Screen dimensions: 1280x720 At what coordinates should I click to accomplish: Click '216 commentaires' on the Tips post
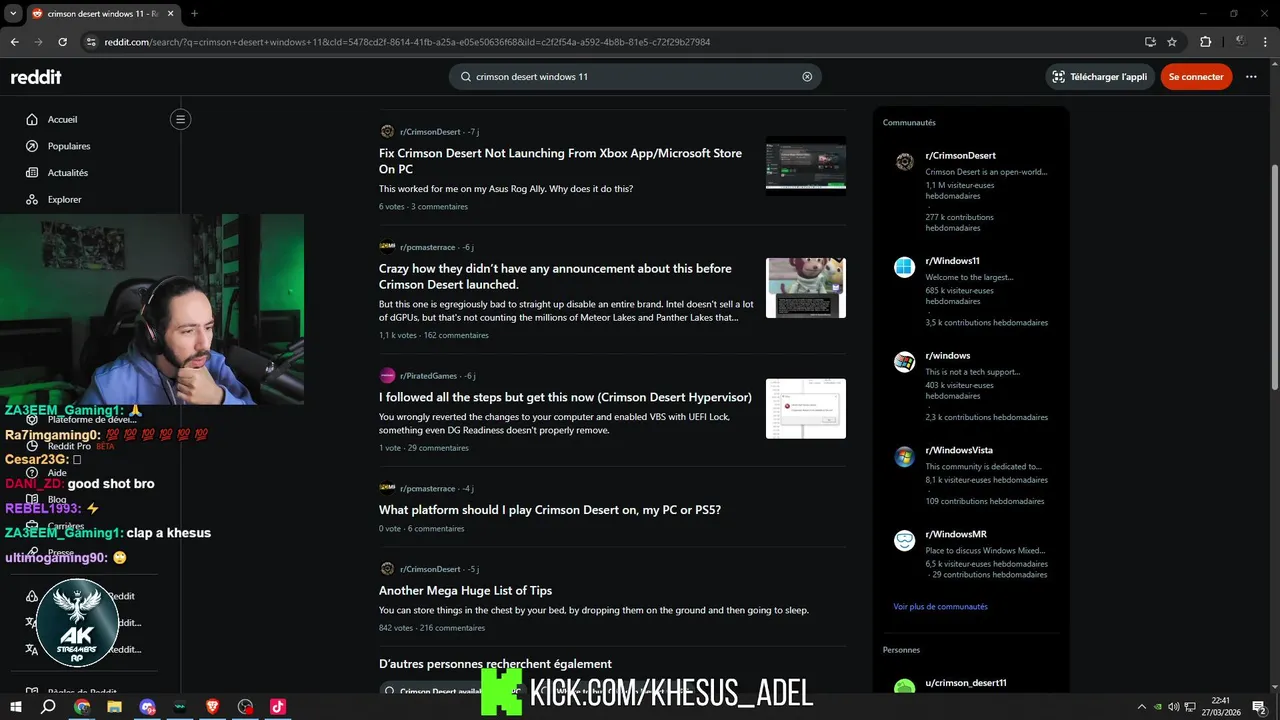pyautogui.click(x=452, y=629)
